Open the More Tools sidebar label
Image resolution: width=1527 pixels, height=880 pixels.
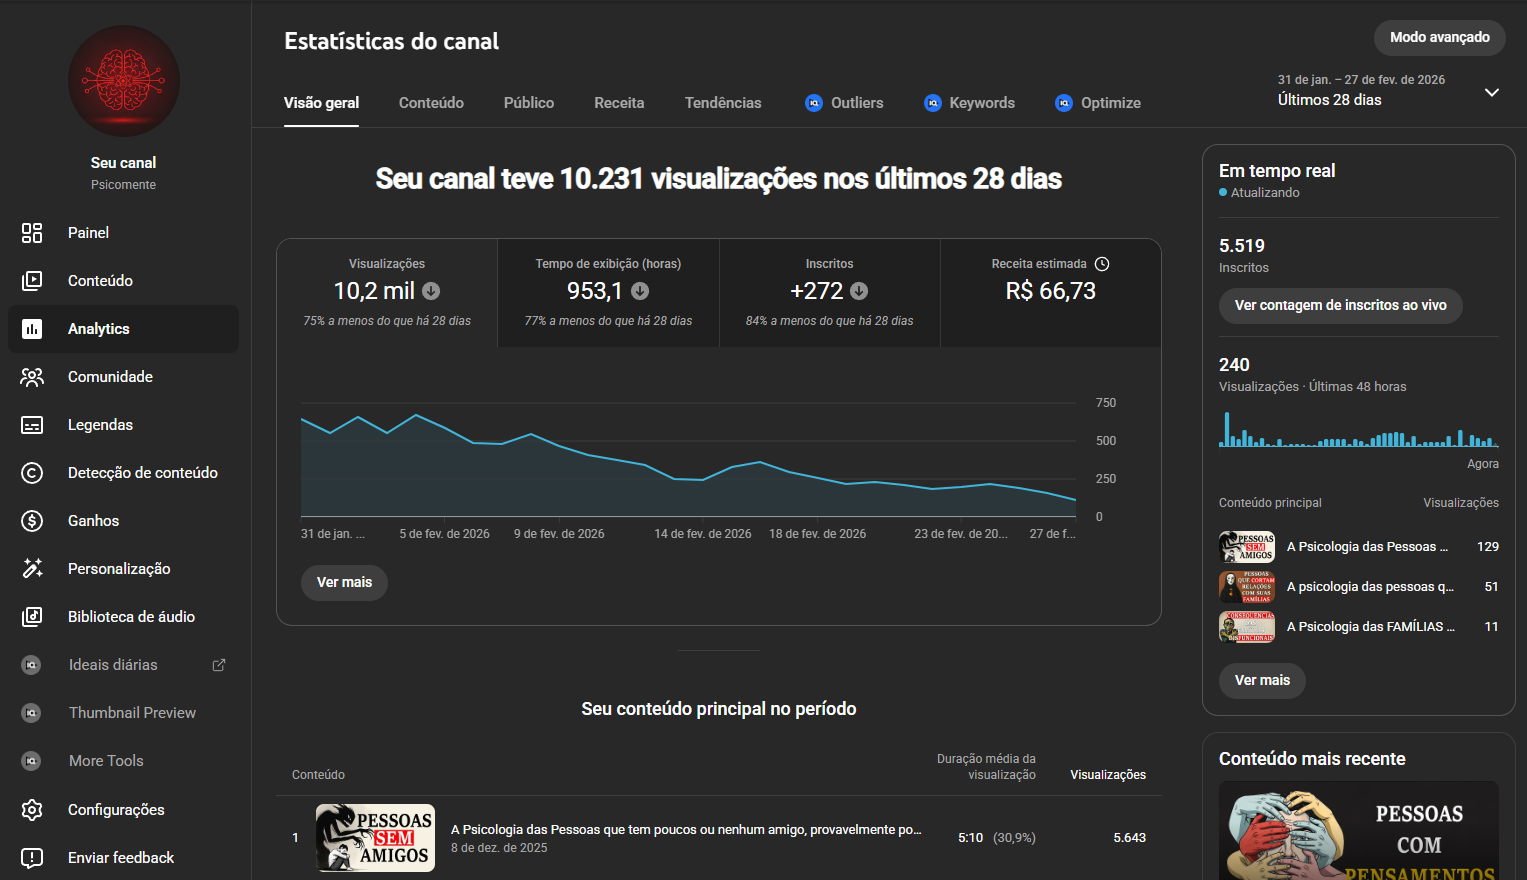pyautogui.click(x=106, y=761)
